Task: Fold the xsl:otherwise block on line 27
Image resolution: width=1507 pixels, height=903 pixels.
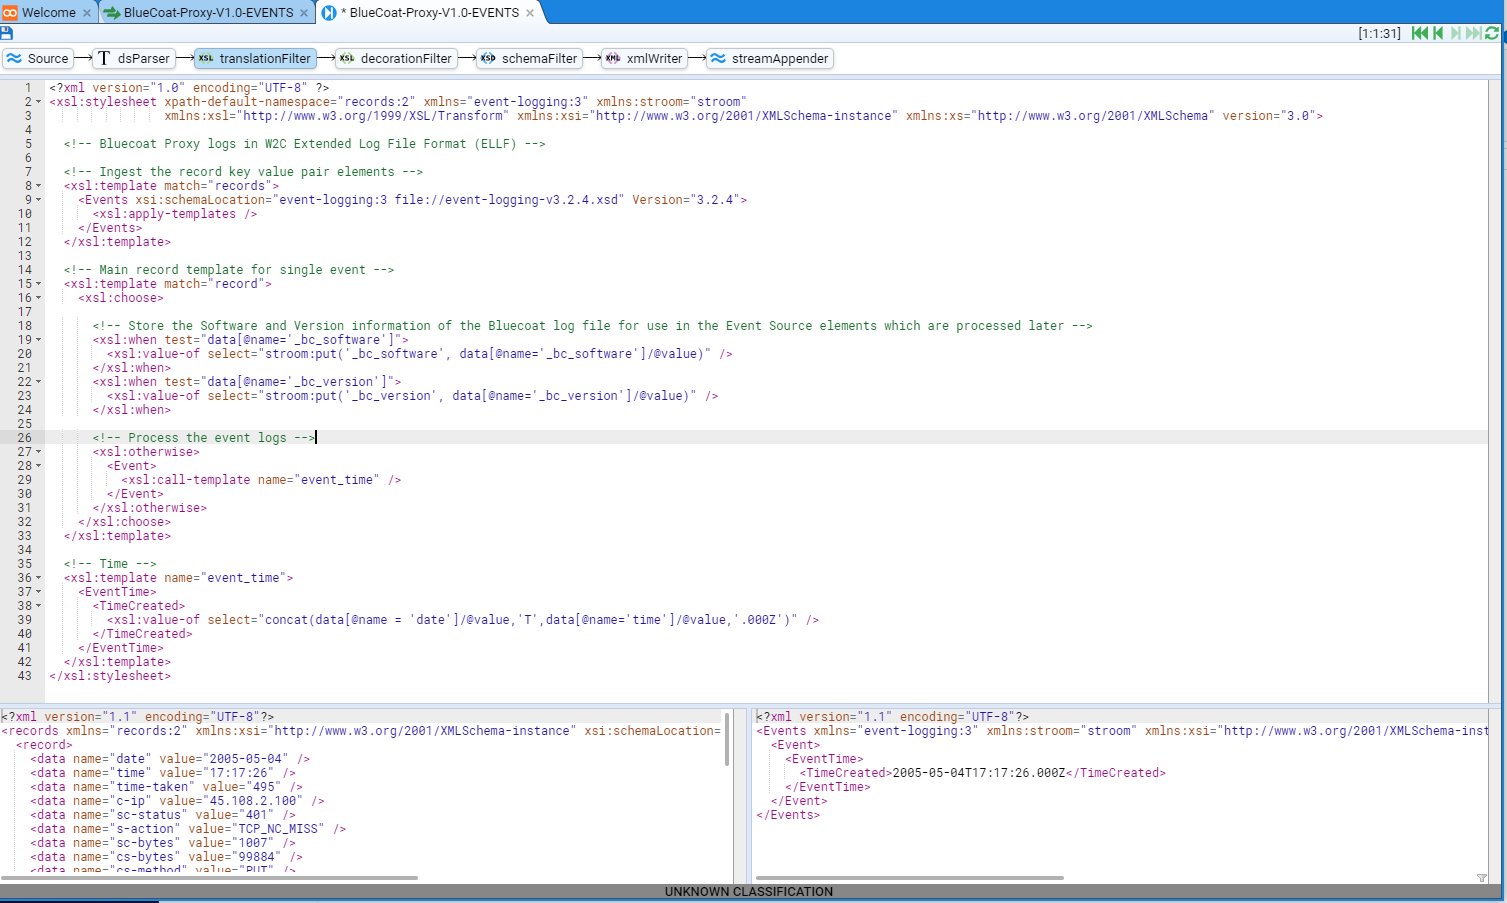Action: (x=39, y=452)
